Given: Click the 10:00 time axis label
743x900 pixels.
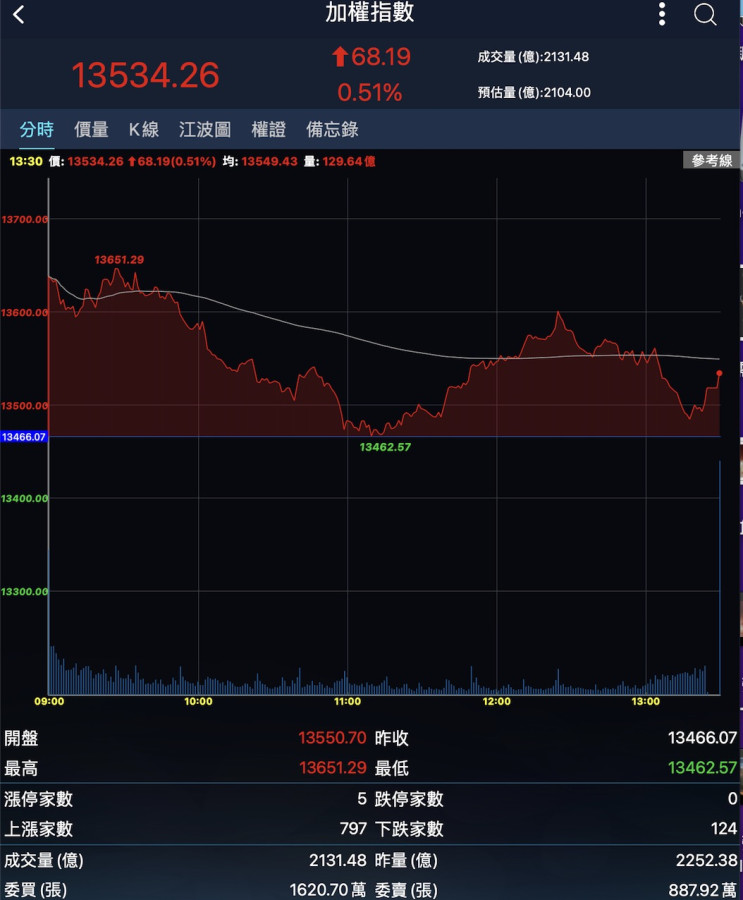Looking at the screenshot, I should click(x=198, y=701).
